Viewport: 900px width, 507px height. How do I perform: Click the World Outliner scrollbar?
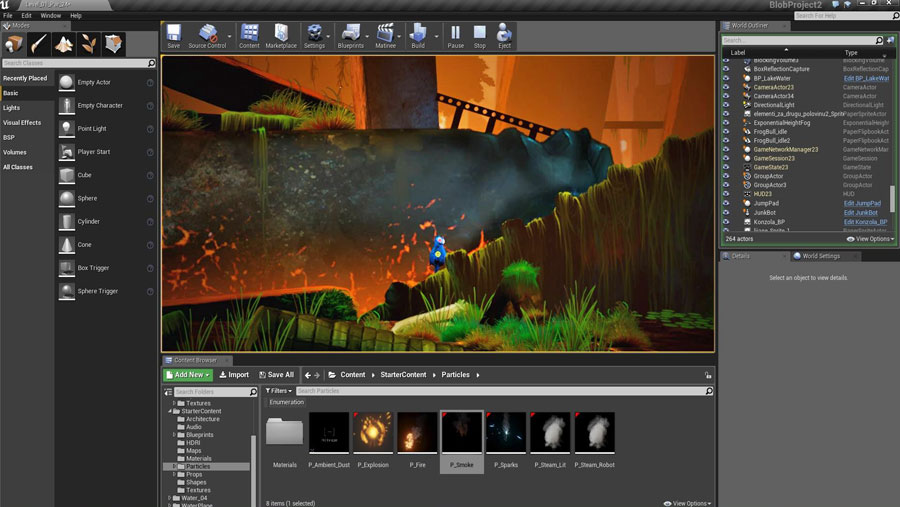point(892,198)
